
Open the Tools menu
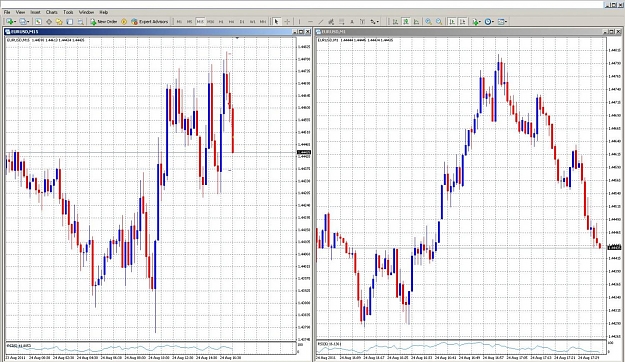[x=68, y=12]
